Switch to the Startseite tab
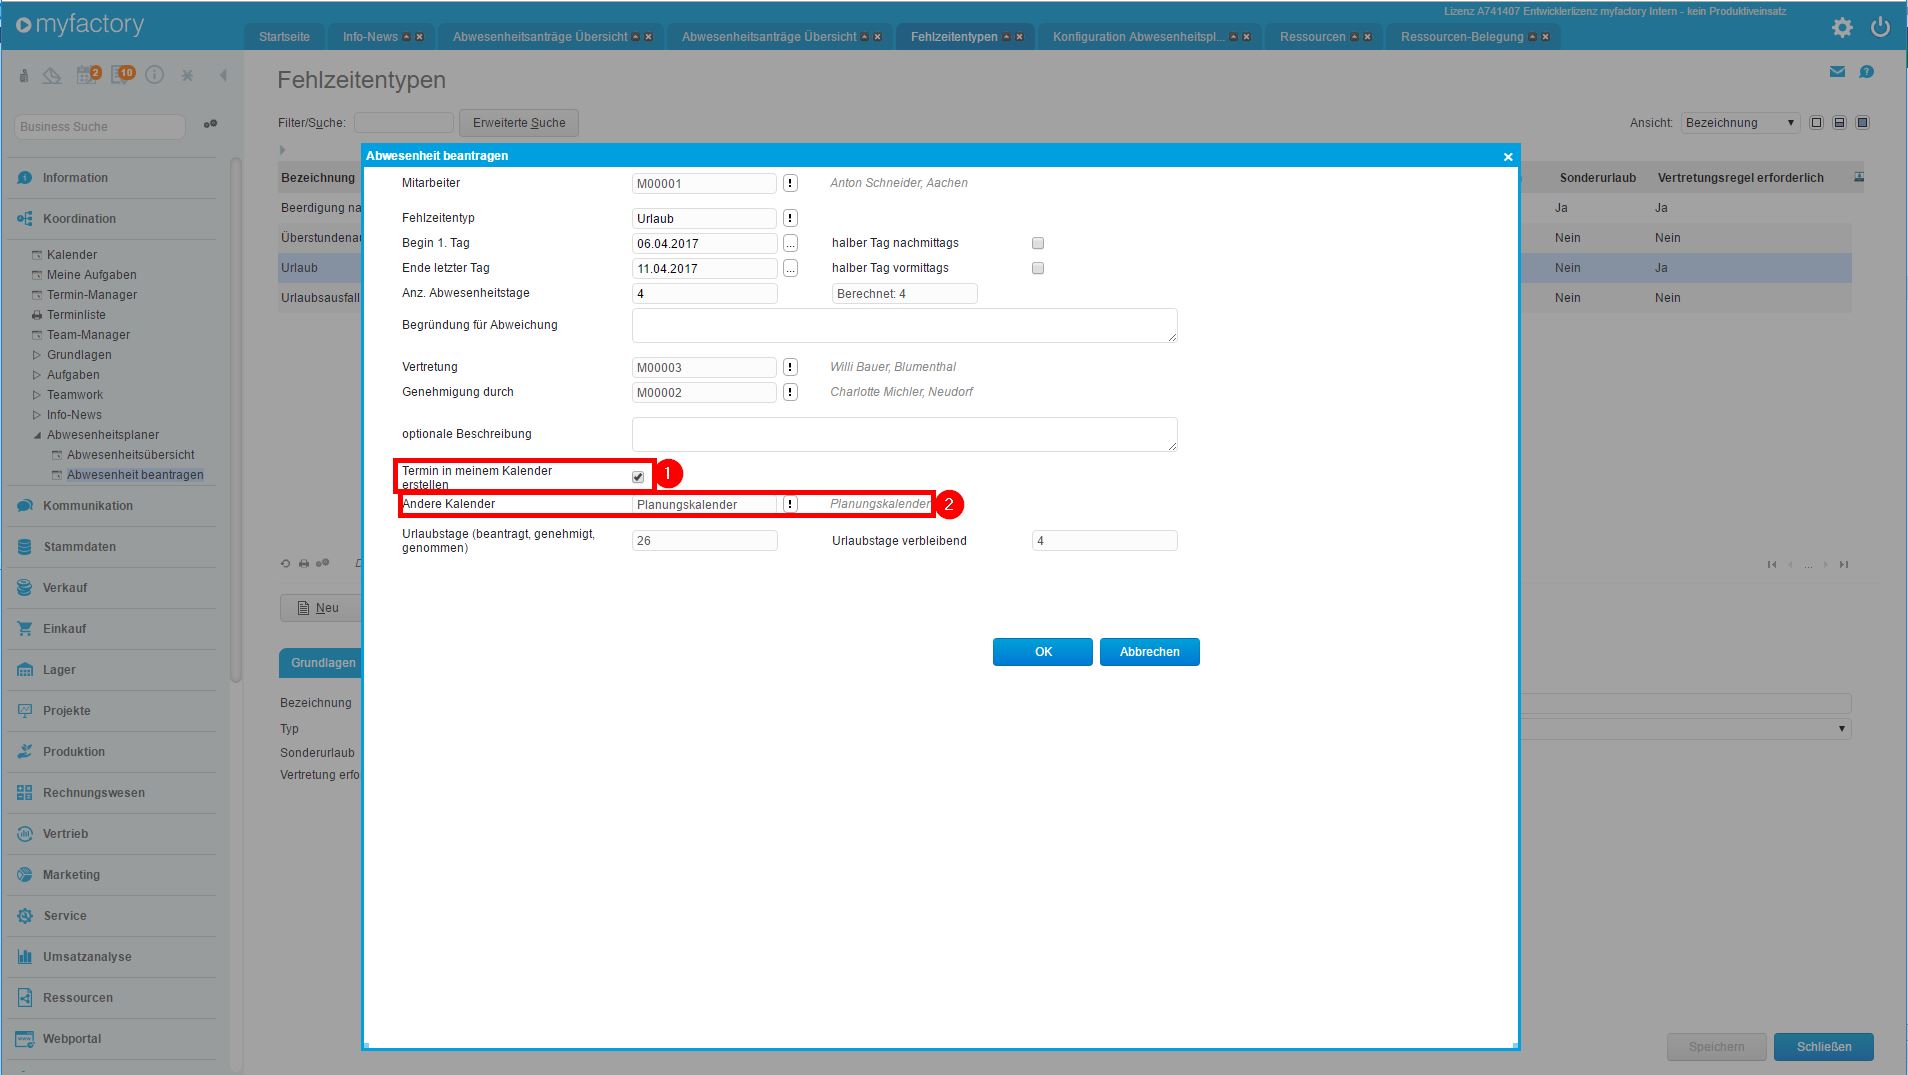The image size is (1908, 1075). [x=284, y=37]
